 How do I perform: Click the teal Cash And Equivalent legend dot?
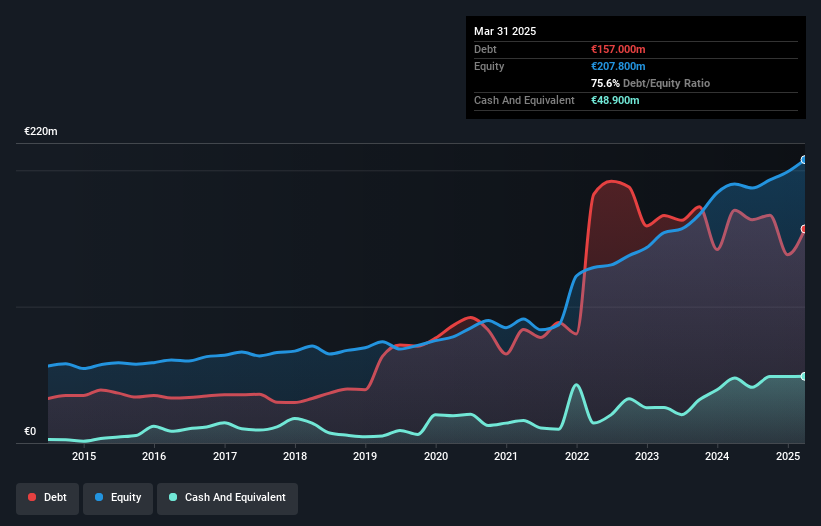pos(173,497)
